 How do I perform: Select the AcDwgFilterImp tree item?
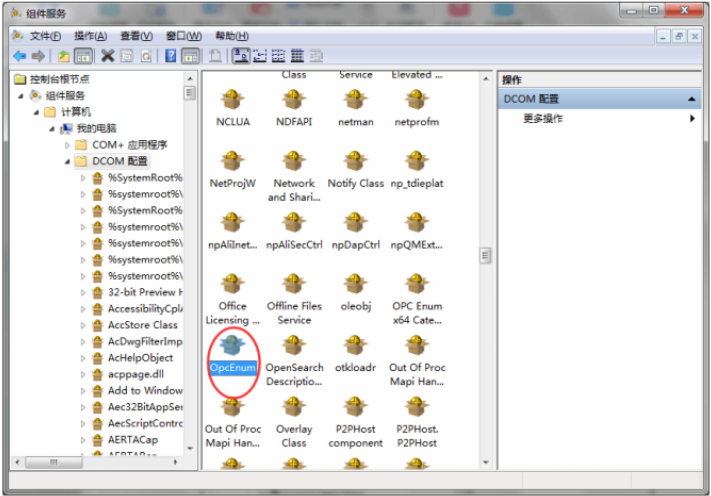[145, 341]
